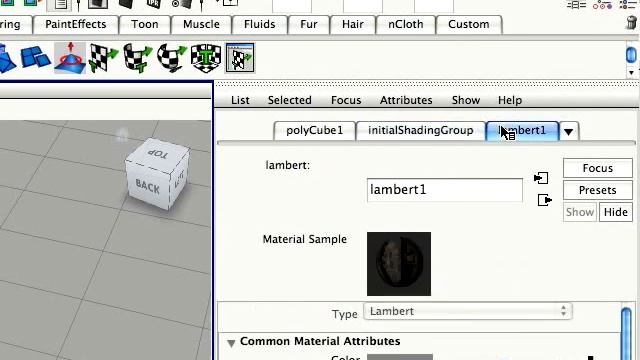Click the Focus button
The width and height of the screenshot is (640, 360).
click(598, 168)
